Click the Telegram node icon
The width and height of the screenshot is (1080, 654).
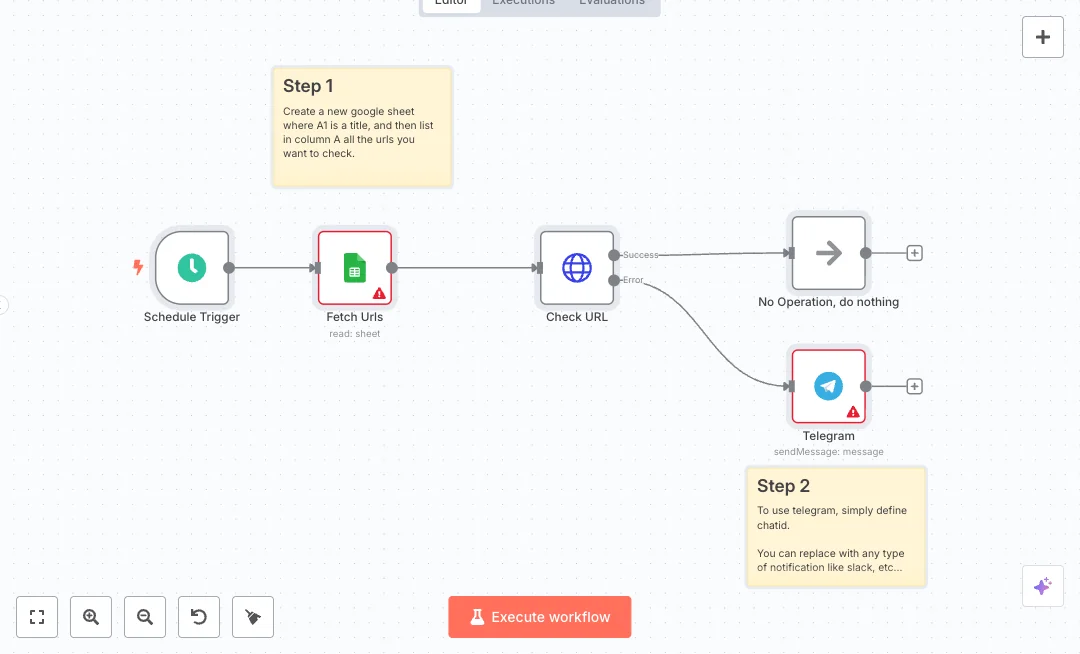828,386
